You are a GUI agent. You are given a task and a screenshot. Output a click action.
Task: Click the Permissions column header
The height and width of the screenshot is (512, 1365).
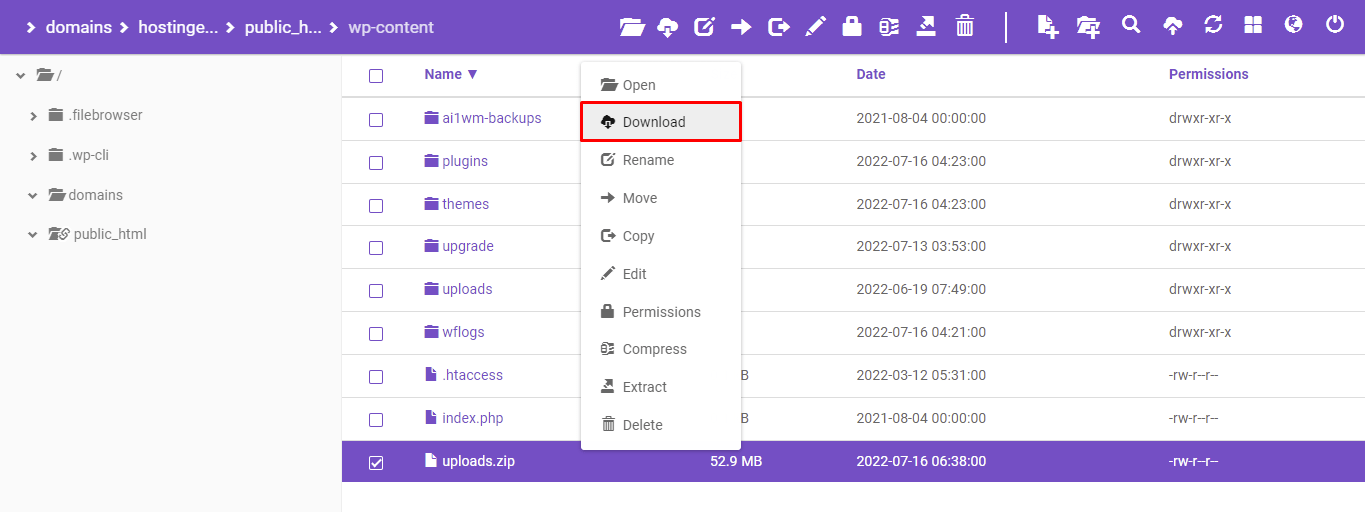(x=1209, y=74)
